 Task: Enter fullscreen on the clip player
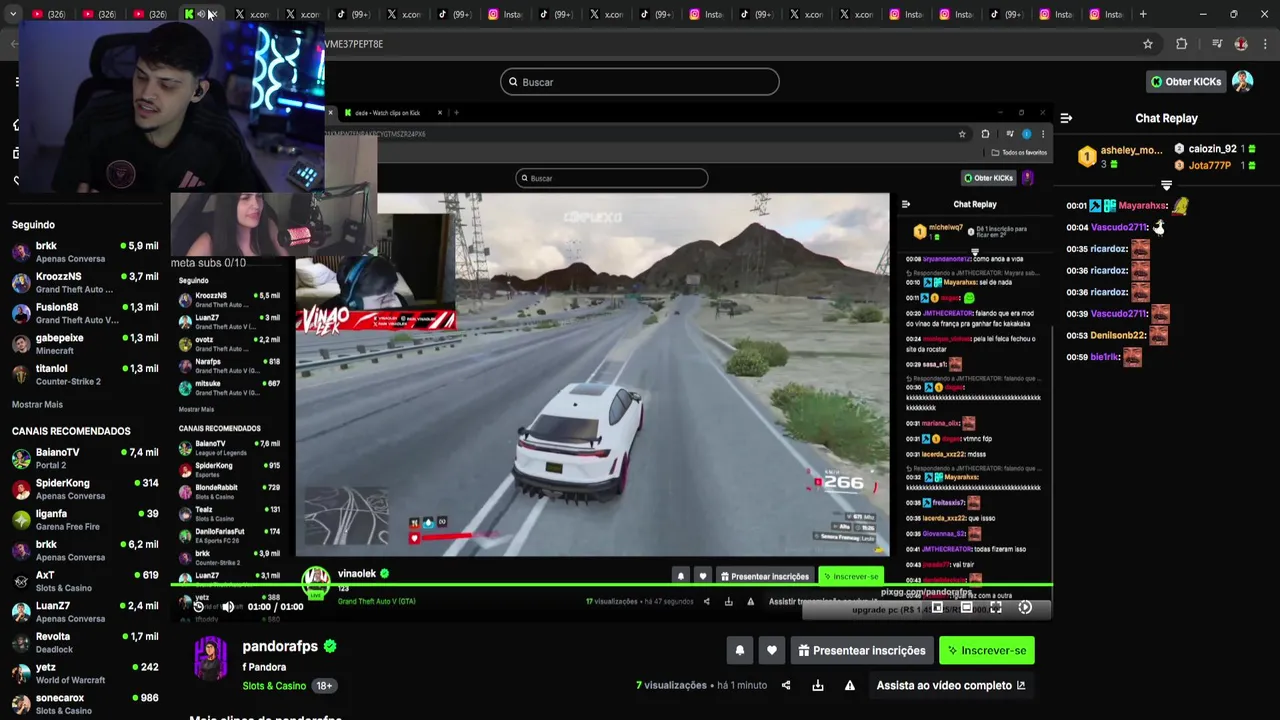996,607
